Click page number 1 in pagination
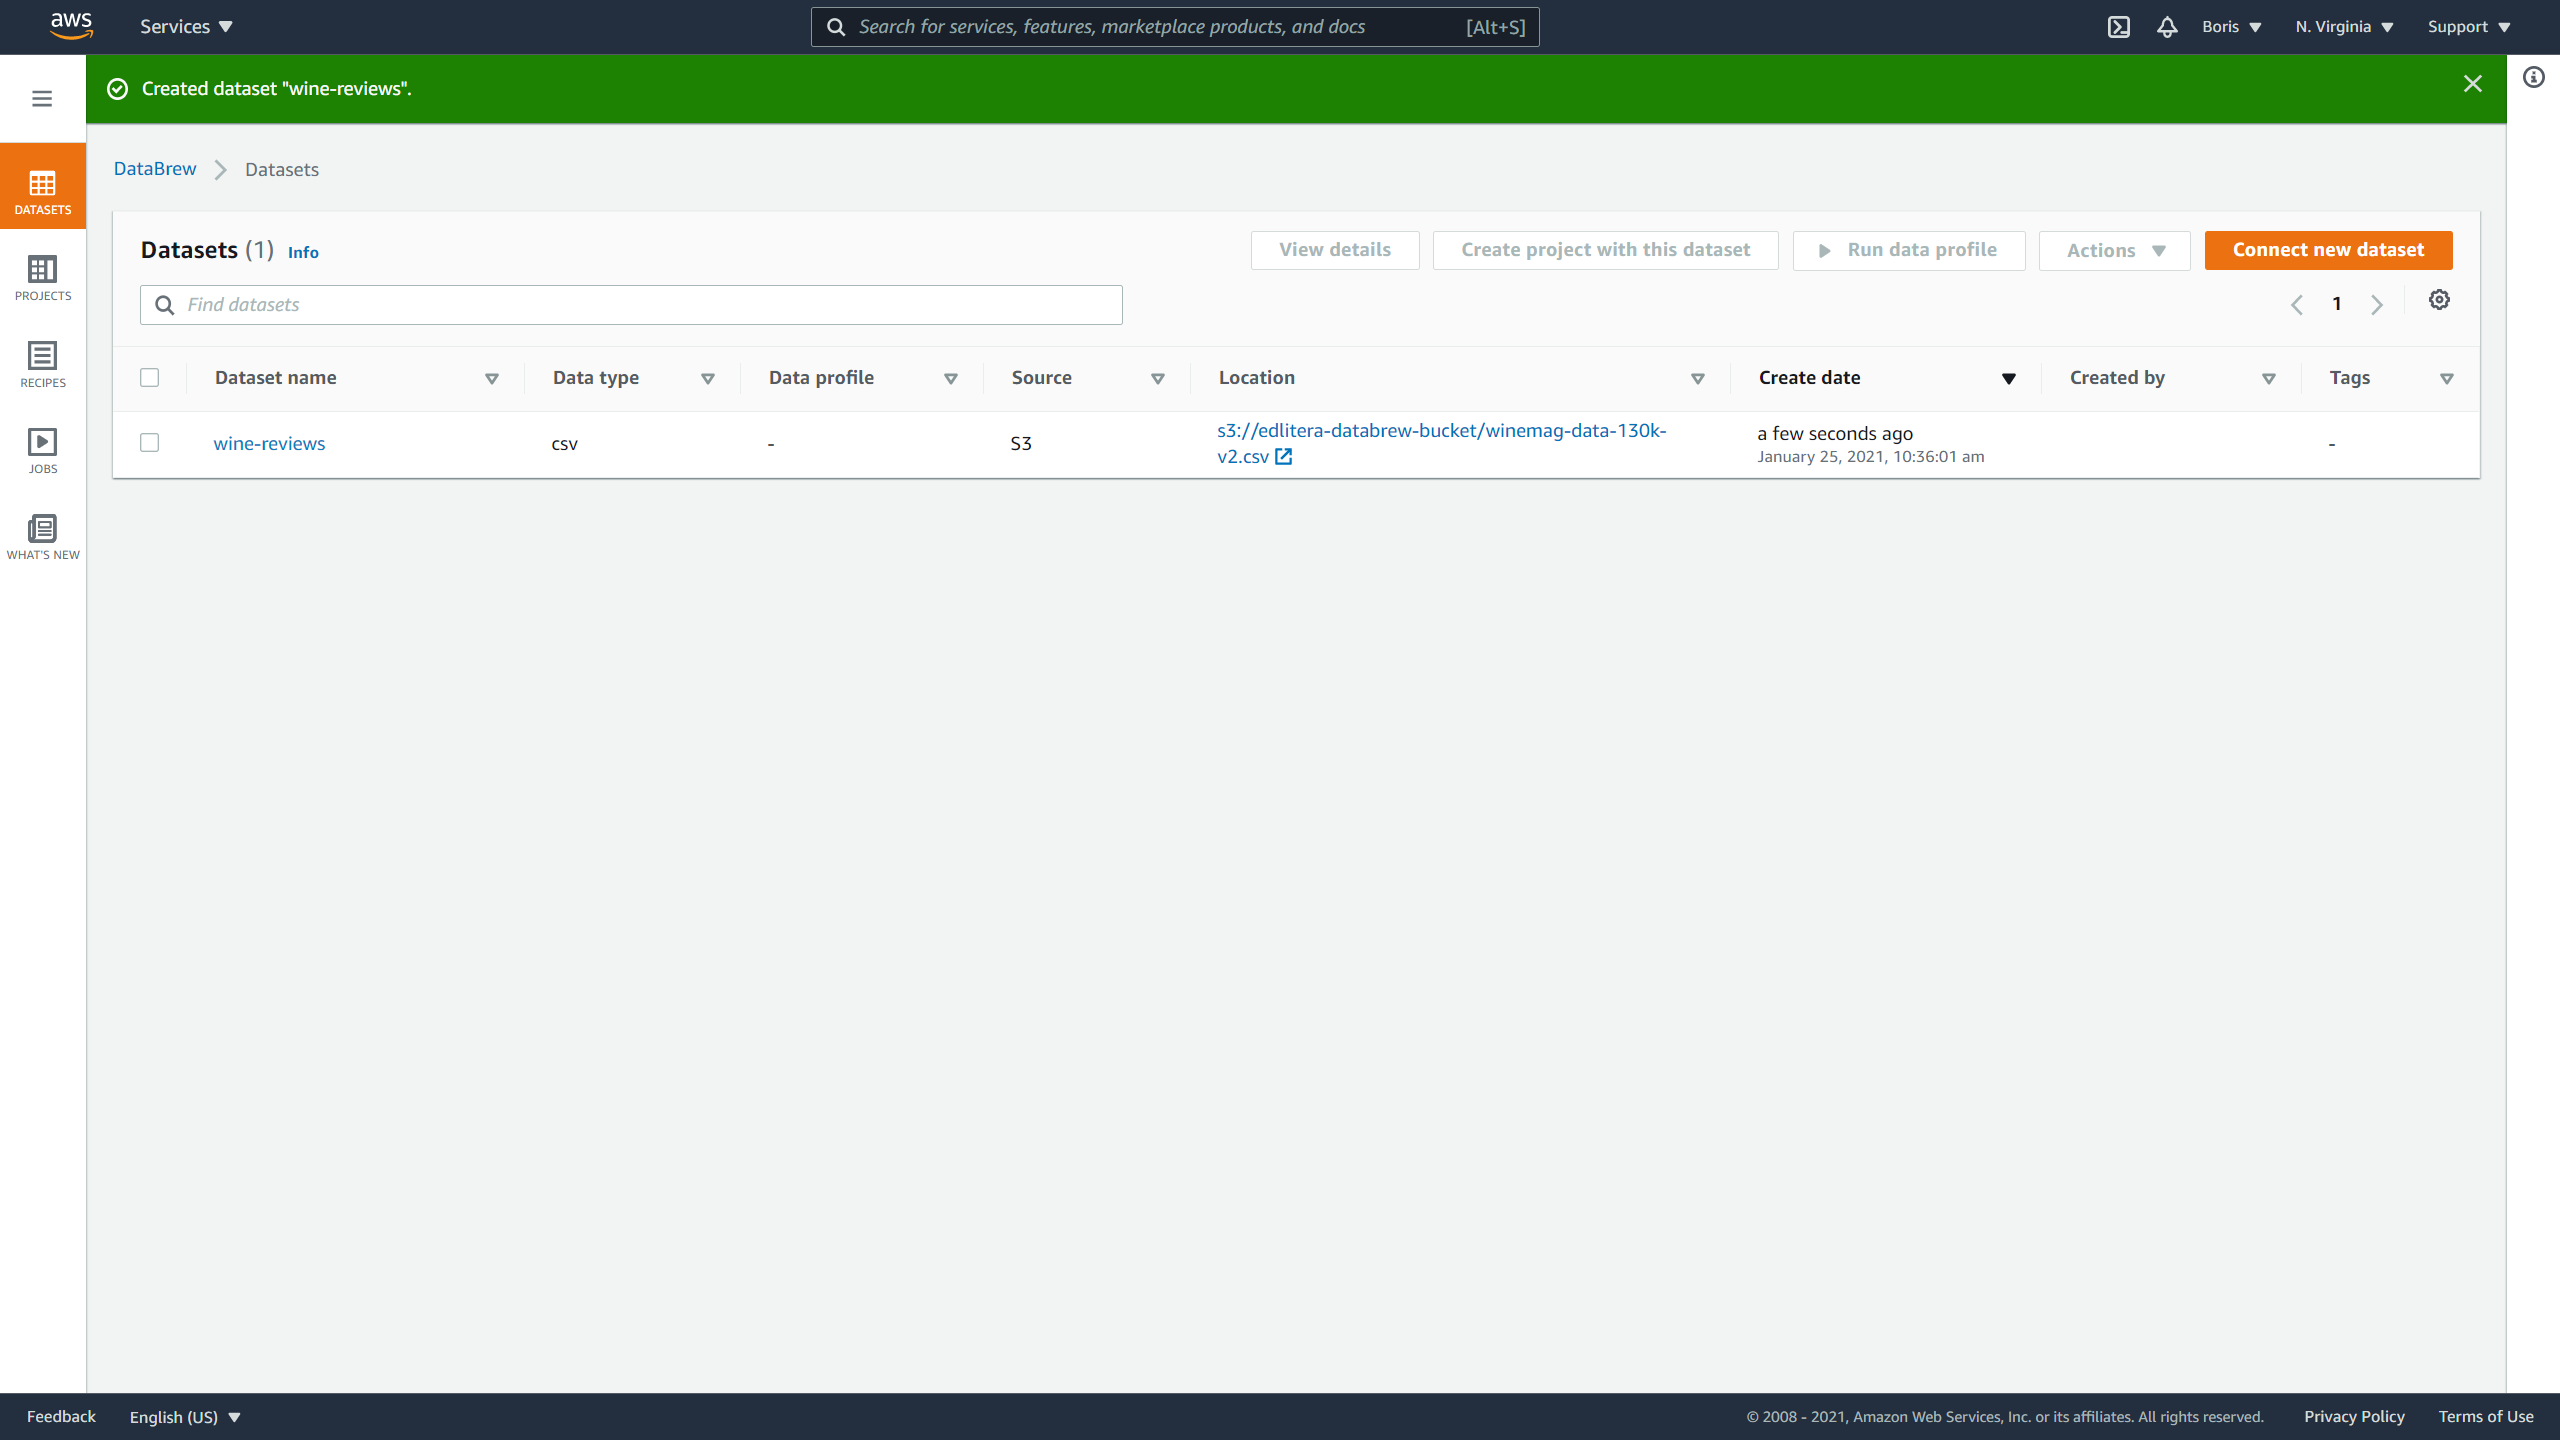The width and height of the screenshot is (2560, 1440). [2337, 304]
